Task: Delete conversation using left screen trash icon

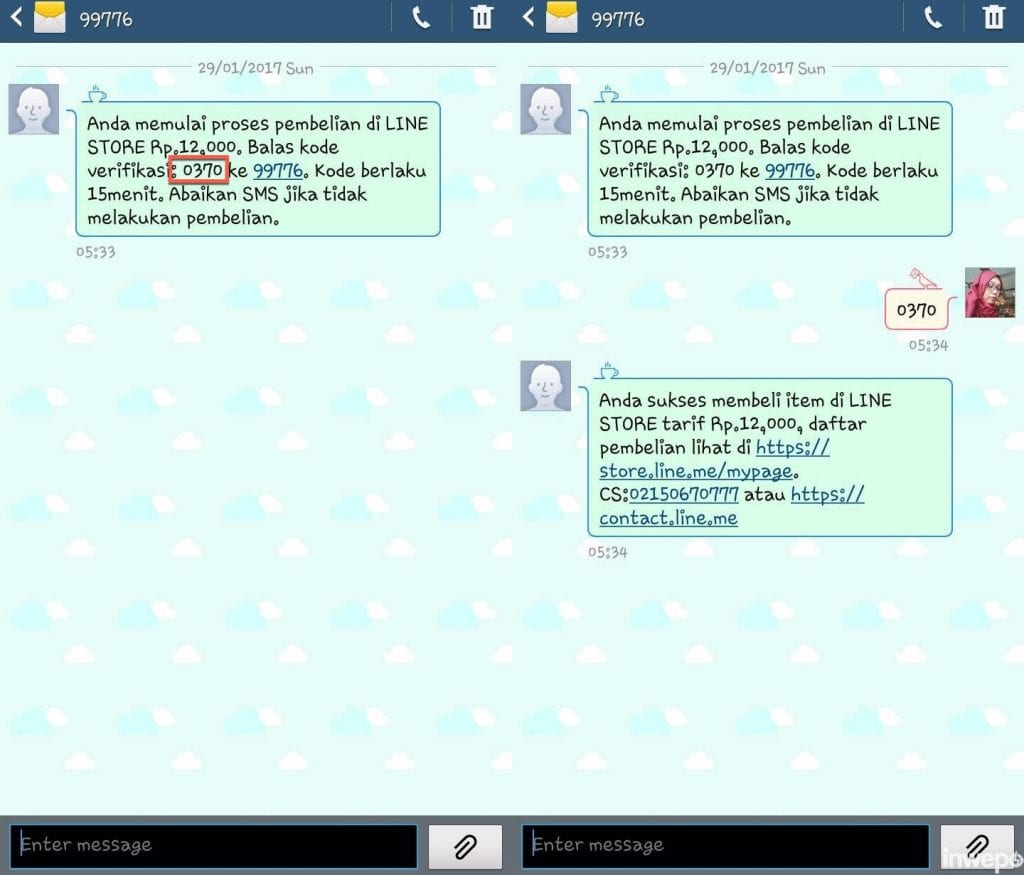Action: pos(481,17)
